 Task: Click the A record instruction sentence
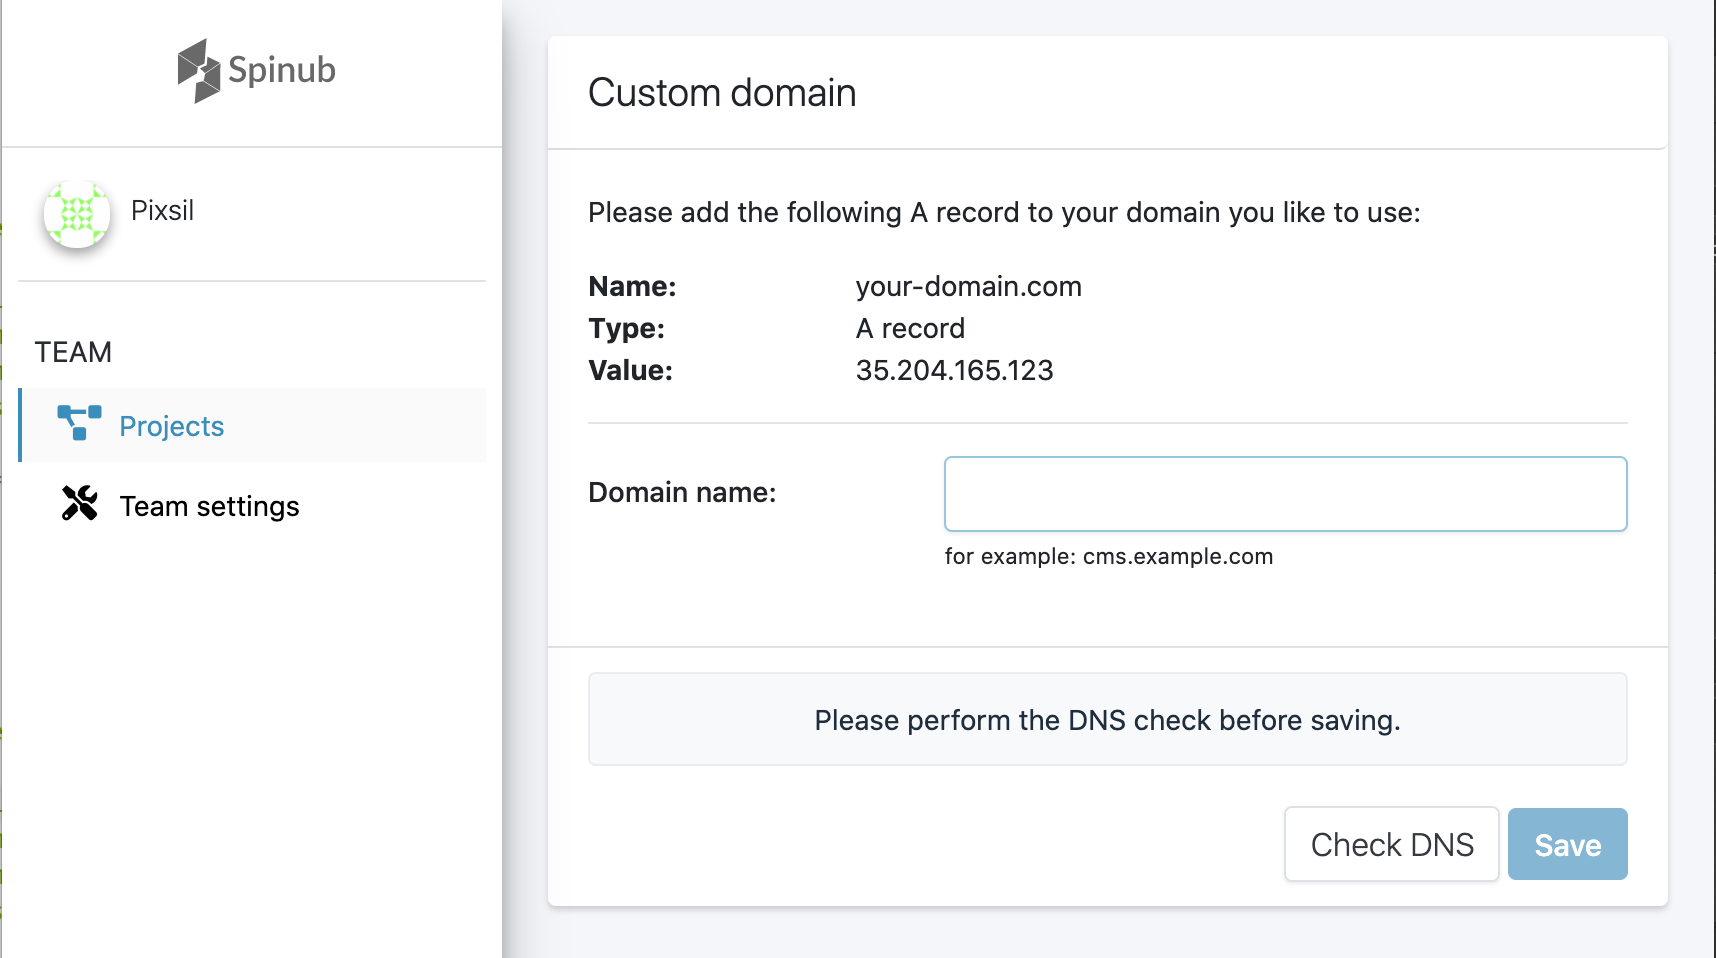(1006, 212)
